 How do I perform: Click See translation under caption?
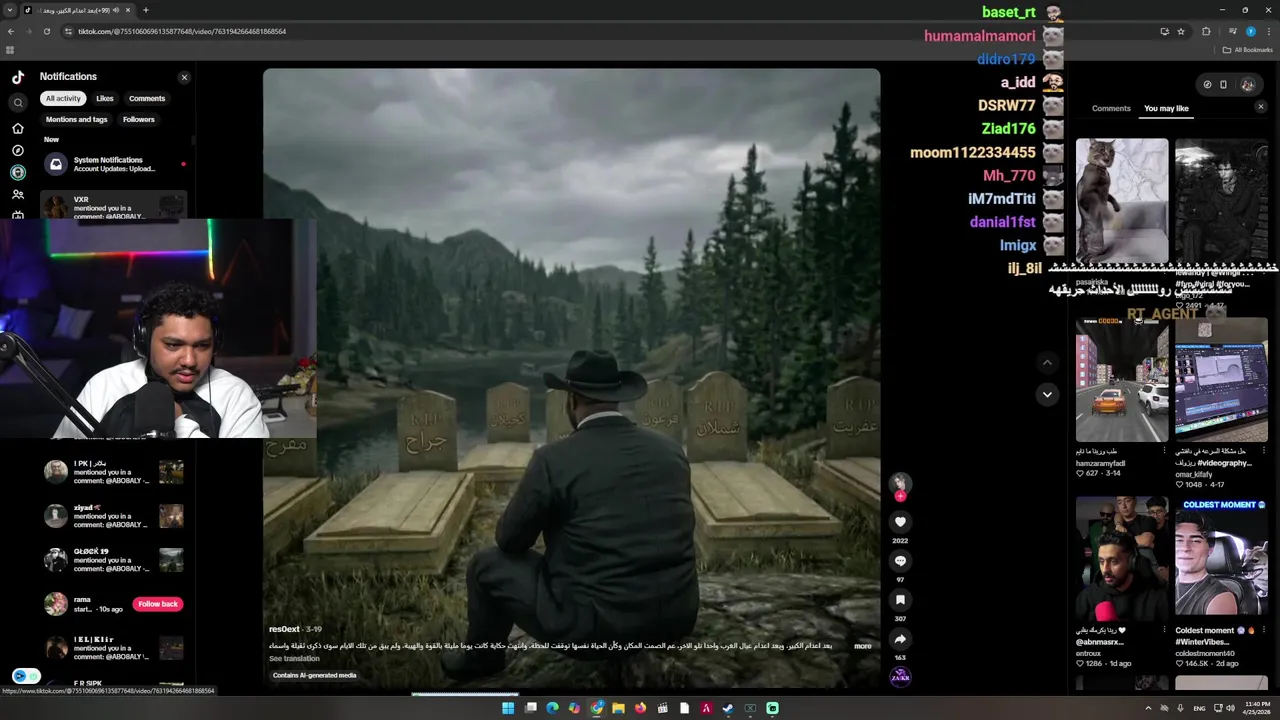click(294, 658)
